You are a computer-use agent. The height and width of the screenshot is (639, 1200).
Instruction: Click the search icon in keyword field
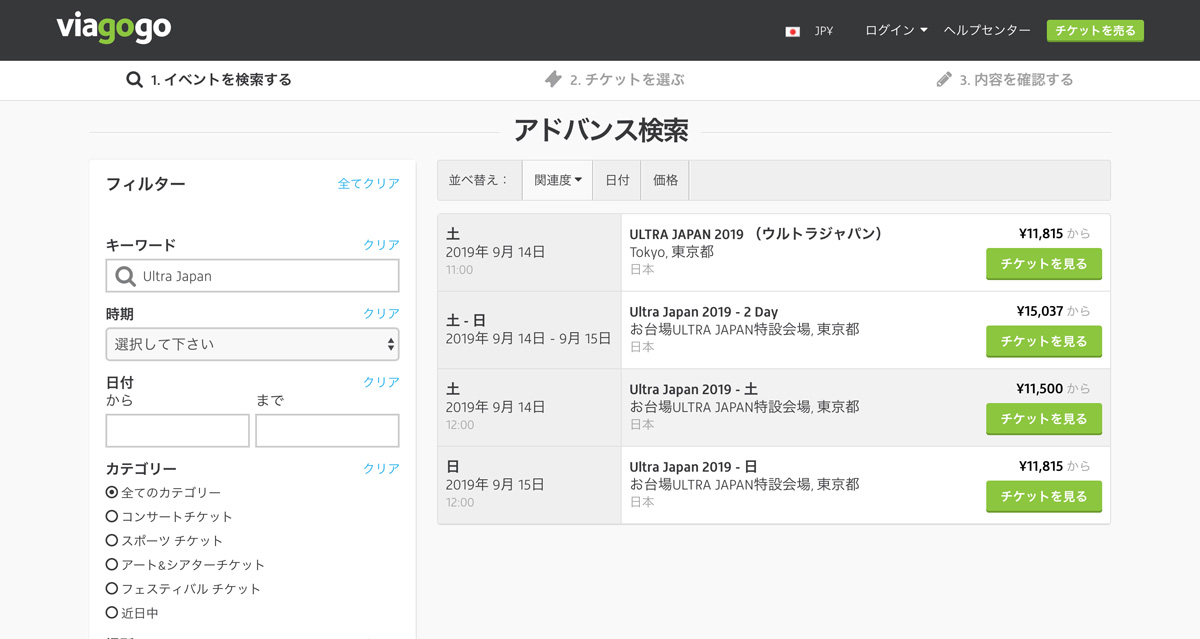[x=126, y=276]
